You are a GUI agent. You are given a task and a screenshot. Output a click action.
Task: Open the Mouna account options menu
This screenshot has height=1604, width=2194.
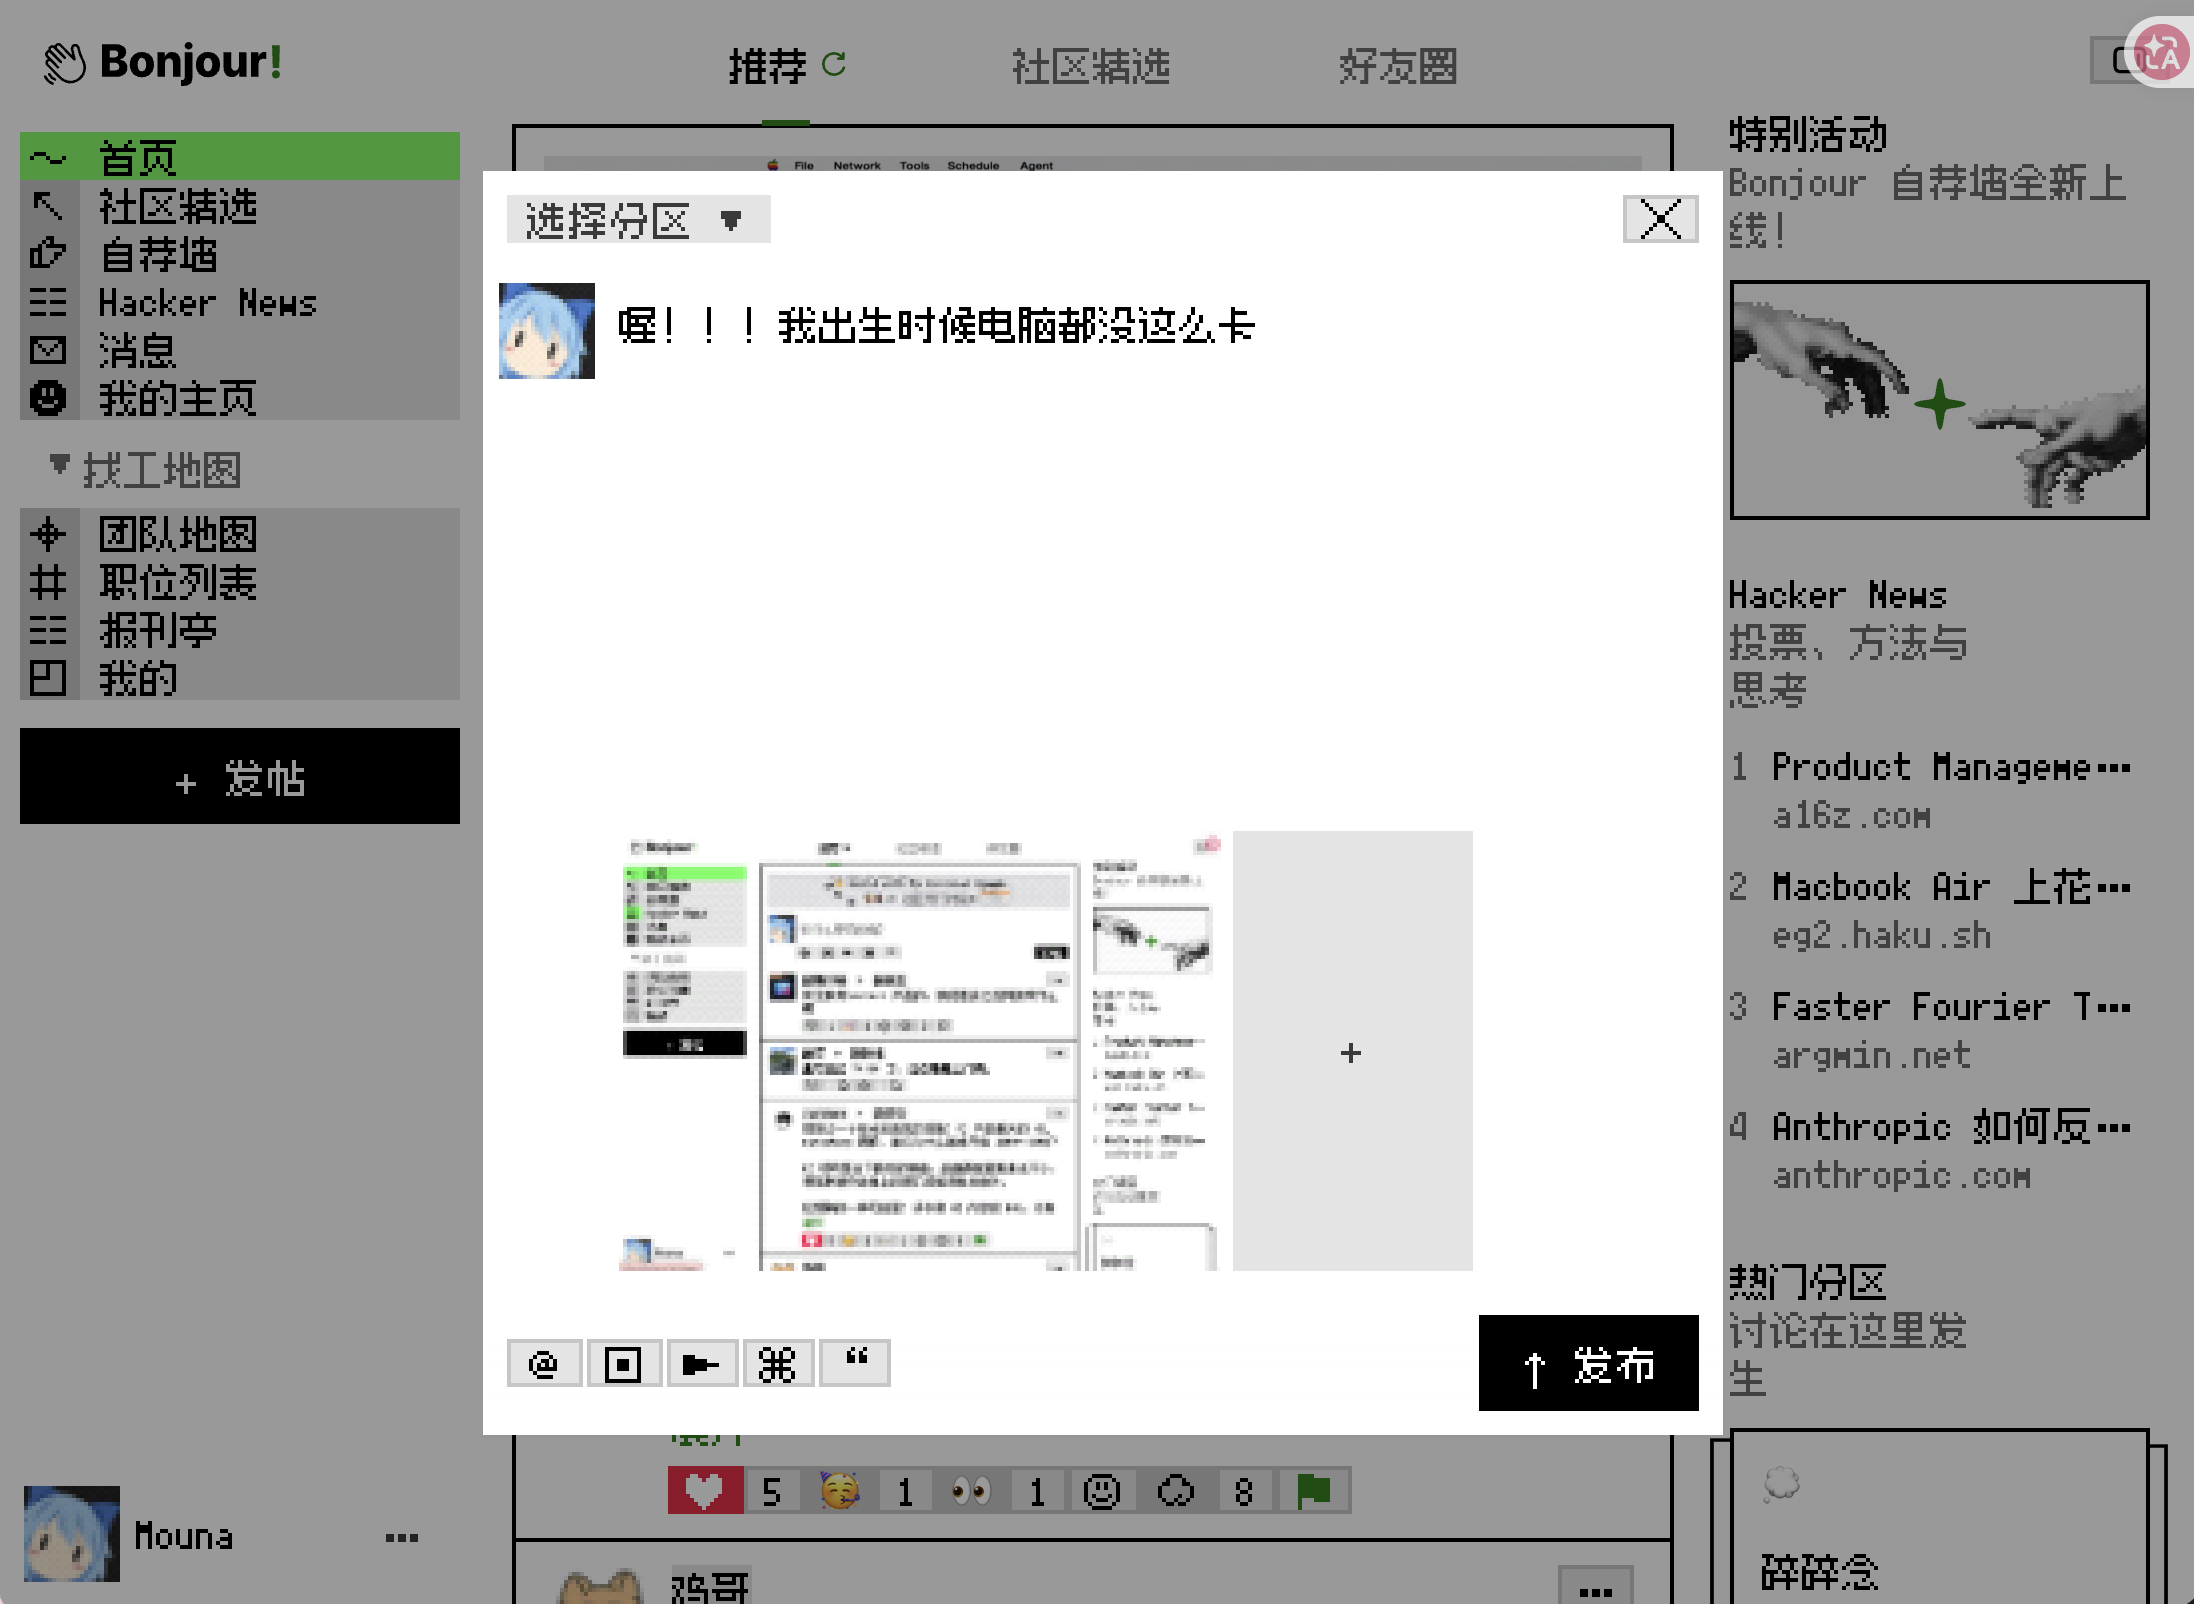coord(402,1537)
